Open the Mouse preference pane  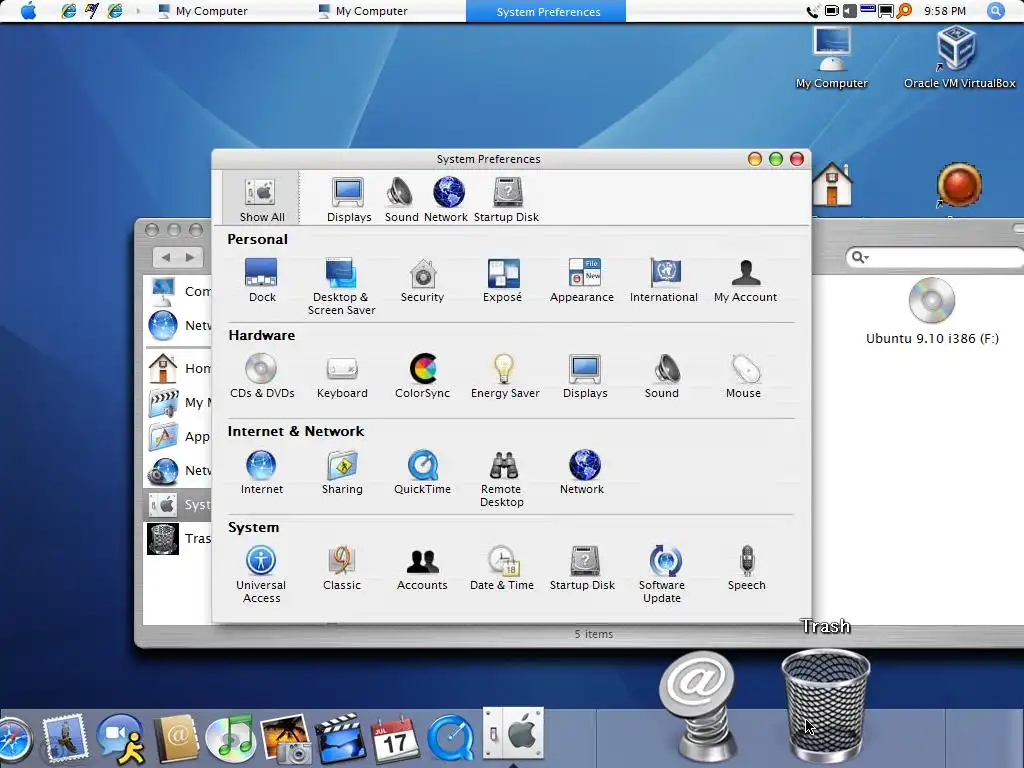(743, 376)
